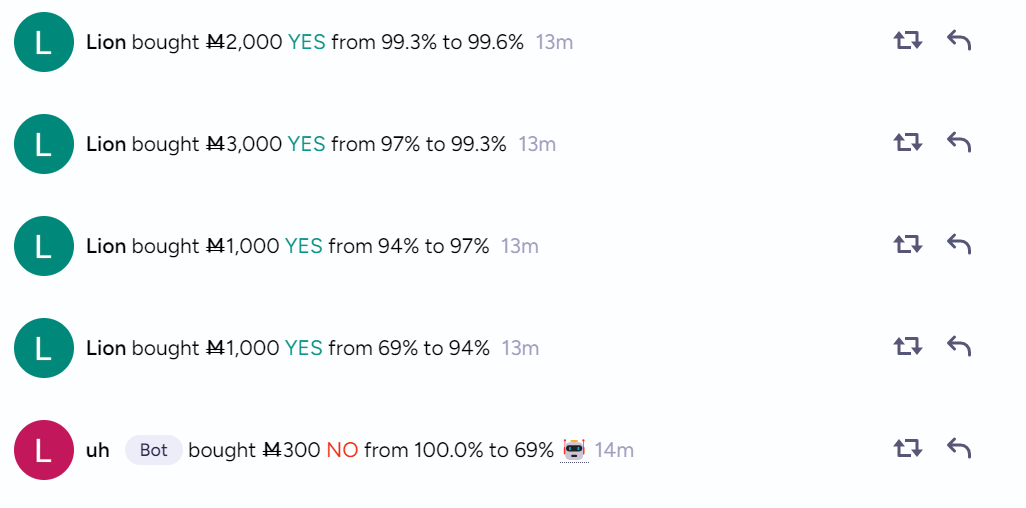Reply to Lion's bet from 94% to 97%
This screenshot has width=1026, height=508.
[959, 244]
